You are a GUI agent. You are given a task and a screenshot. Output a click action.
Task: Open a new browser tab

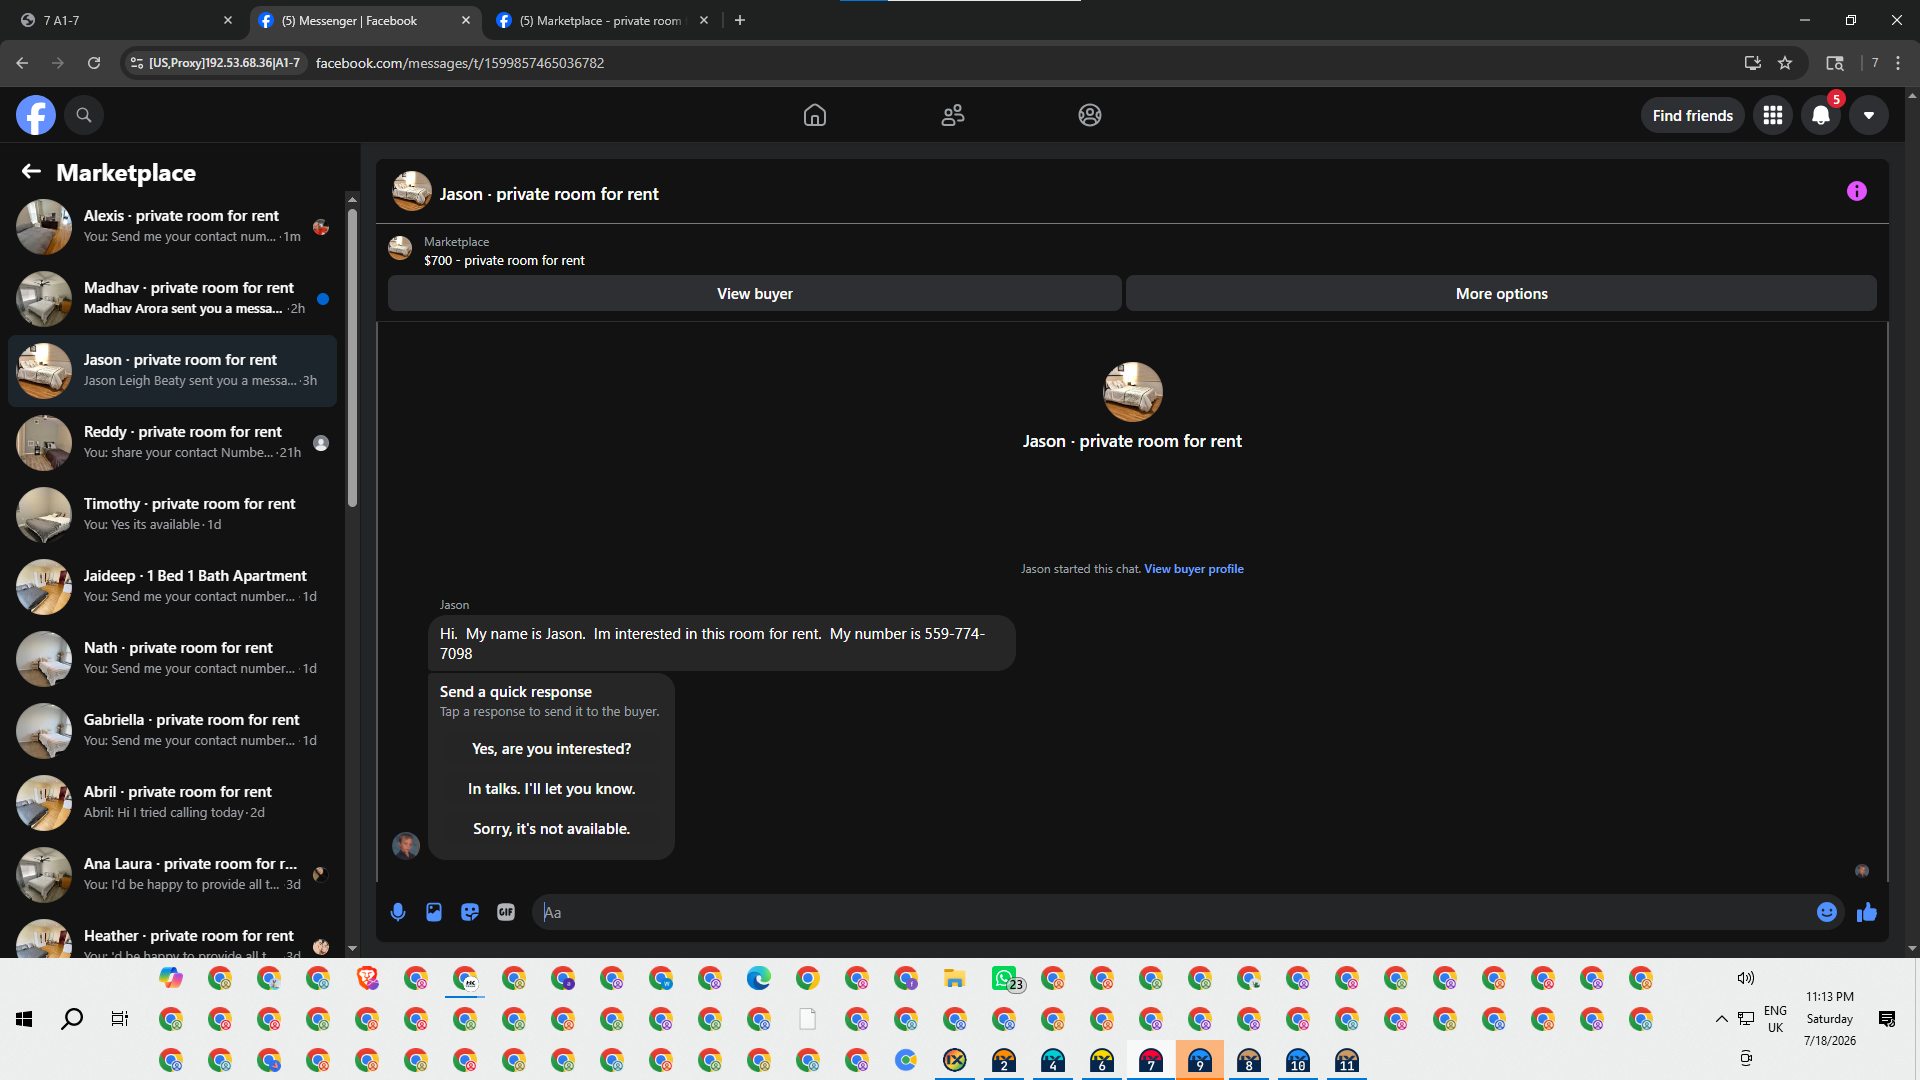740,20
